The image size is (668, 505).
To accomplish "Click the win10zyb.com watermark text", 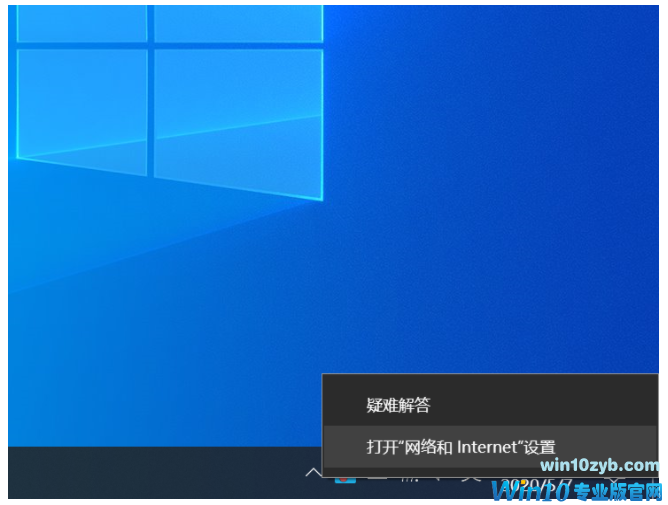I will point(598,465).
